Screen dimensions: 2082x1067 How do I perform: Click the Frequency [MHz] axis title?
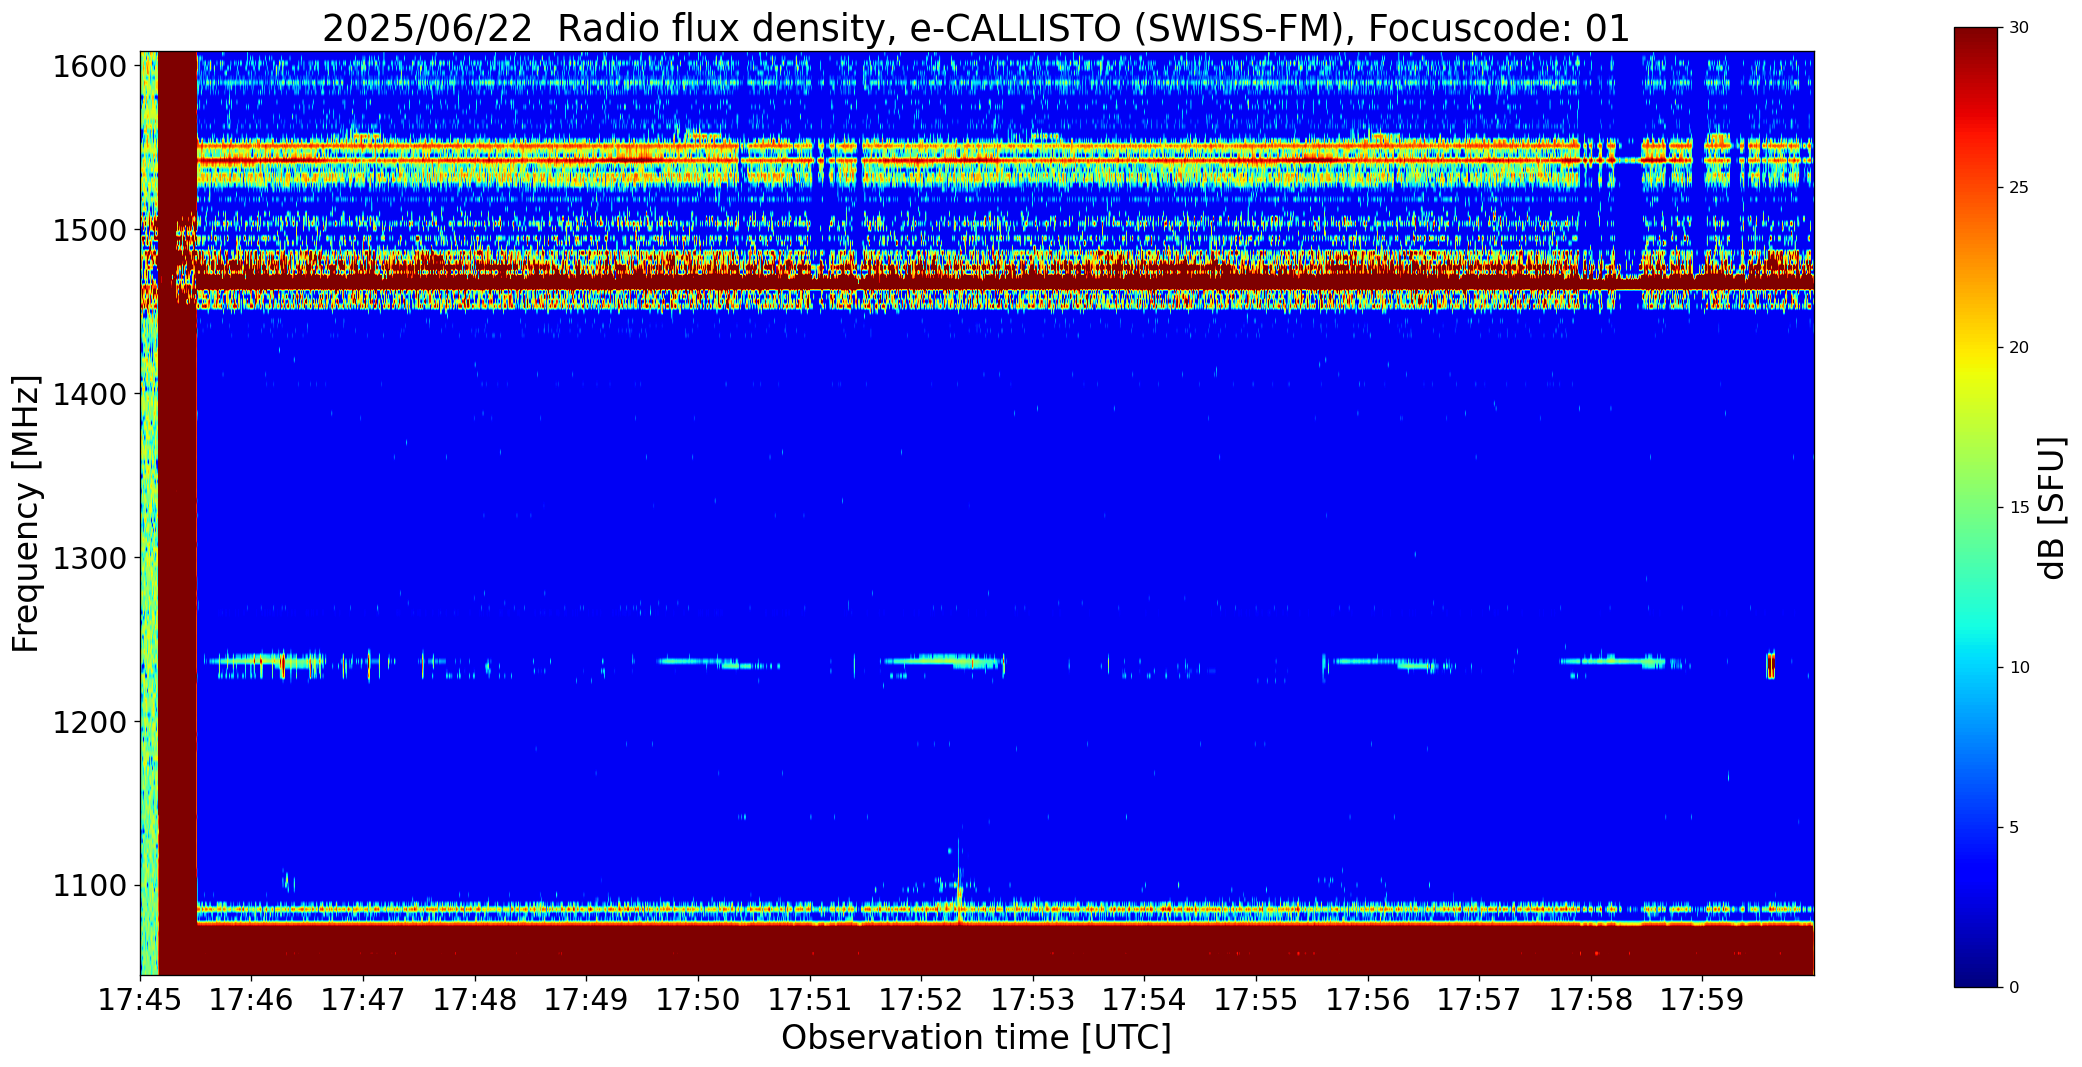pos(26,513)
